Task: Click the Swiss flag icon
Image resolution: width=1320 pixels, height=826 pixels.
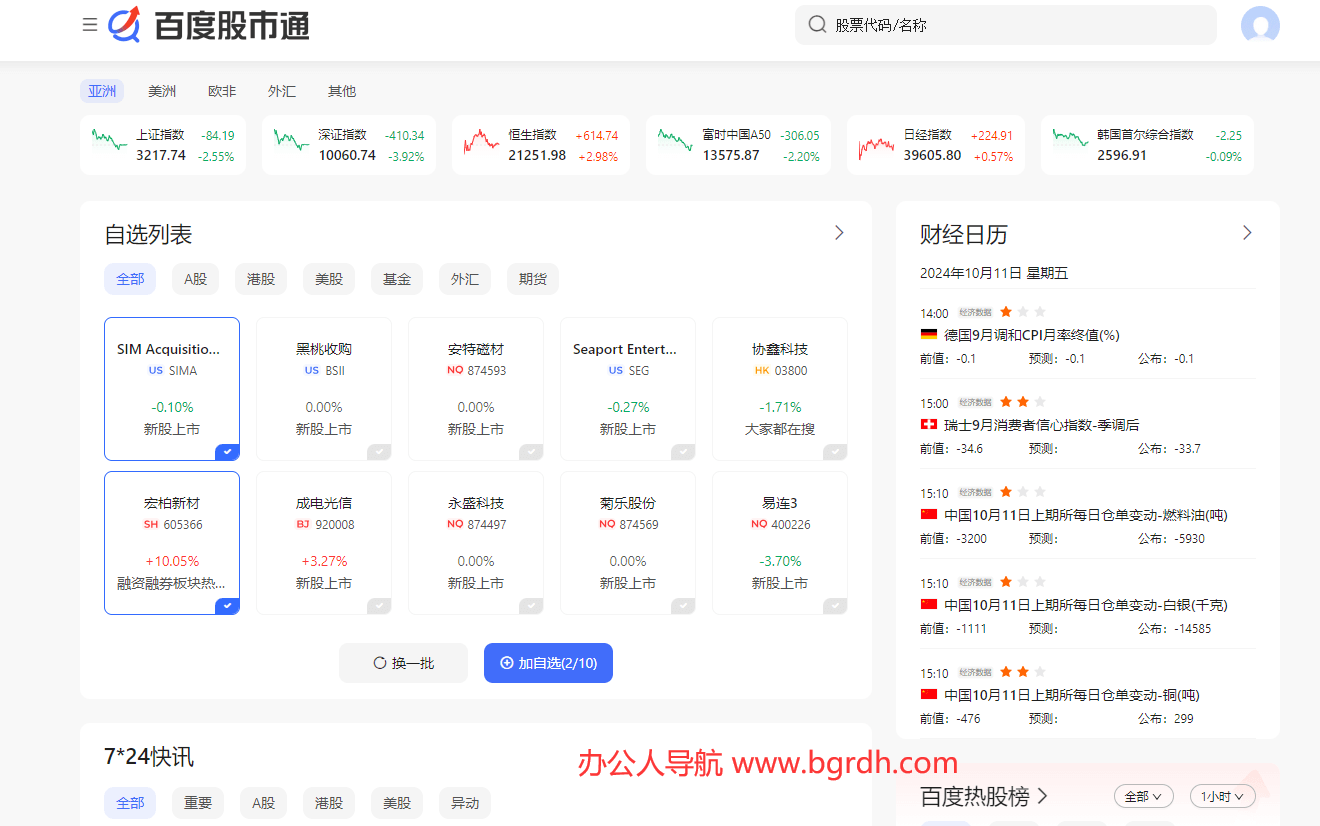Action: 928,425
